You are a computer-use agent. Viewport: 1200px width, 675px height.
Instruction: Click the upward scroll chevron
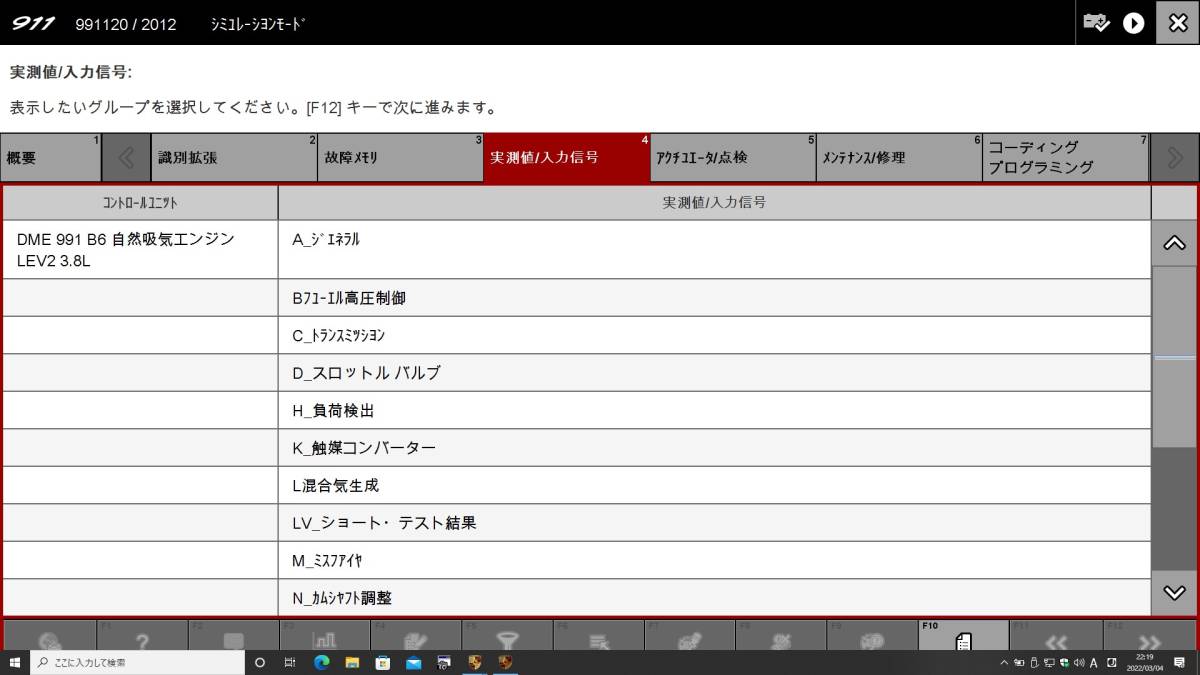[1173, 242]
